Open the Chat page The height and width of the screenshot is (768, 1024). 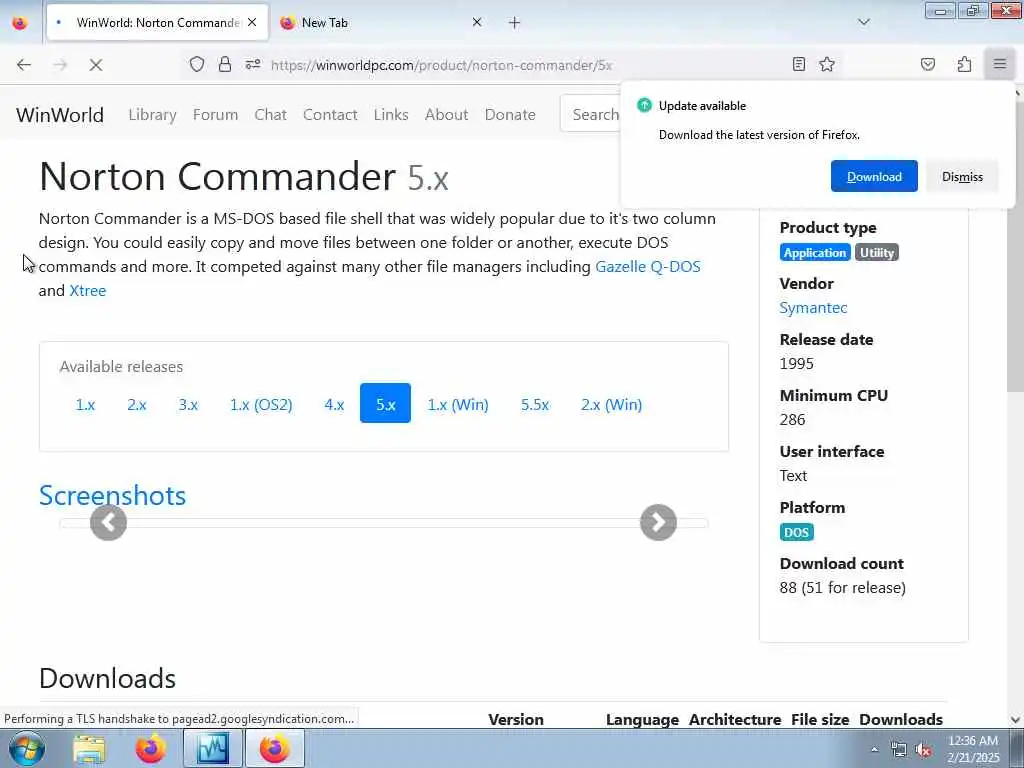(x=270, y=114)
